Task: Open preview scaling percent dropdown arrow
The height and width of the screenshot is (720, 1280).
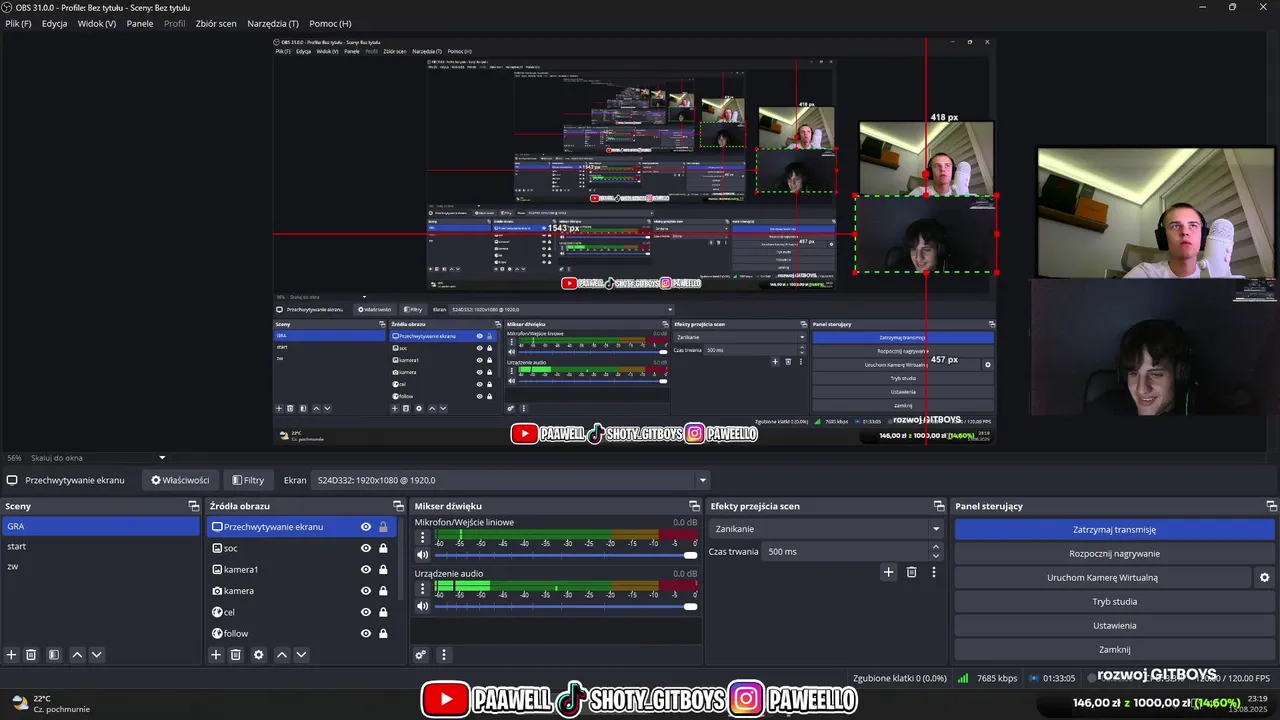Action: tap(162, 458)
